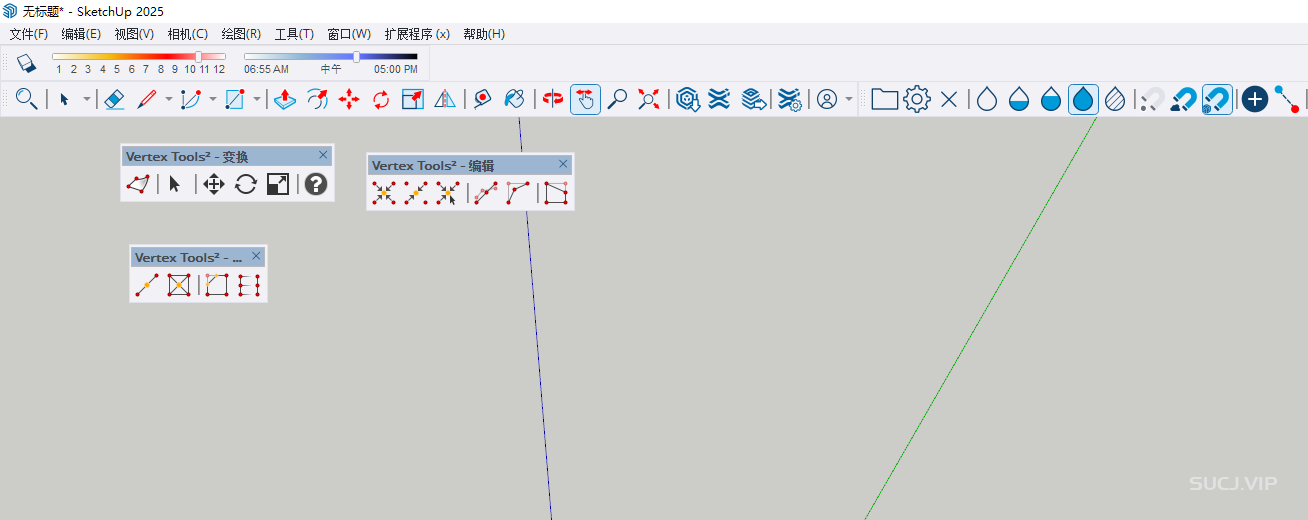Click the magnifier search icon in main toolbar
Viewport: 1308px width, 520px height.
[27, 99]
